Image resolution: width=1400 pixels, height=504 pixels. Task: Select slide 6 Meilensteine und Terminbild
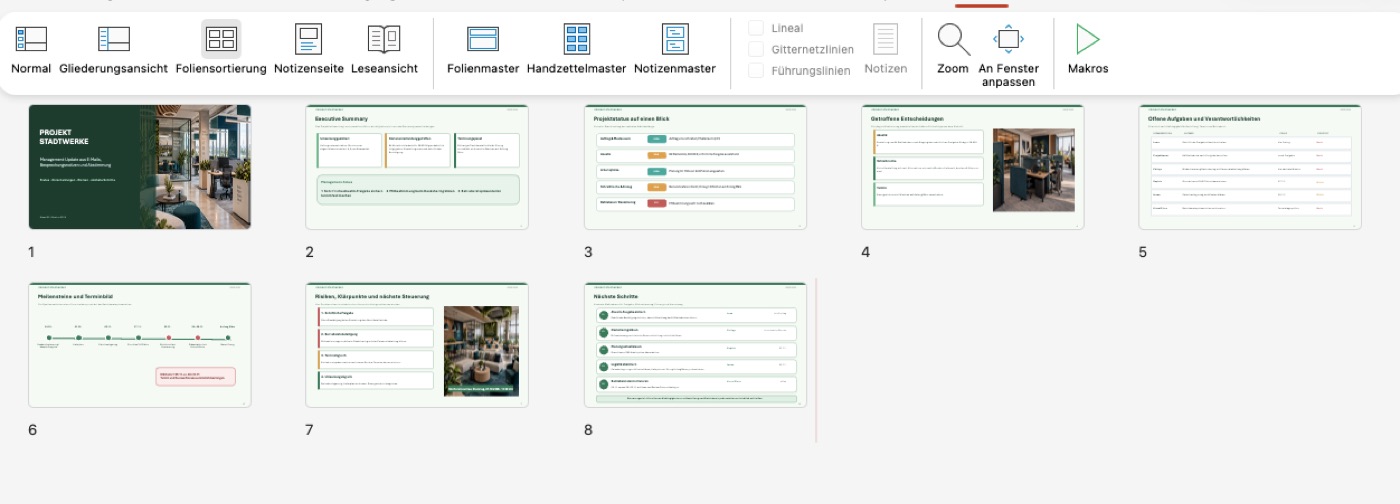coord(140,345)
